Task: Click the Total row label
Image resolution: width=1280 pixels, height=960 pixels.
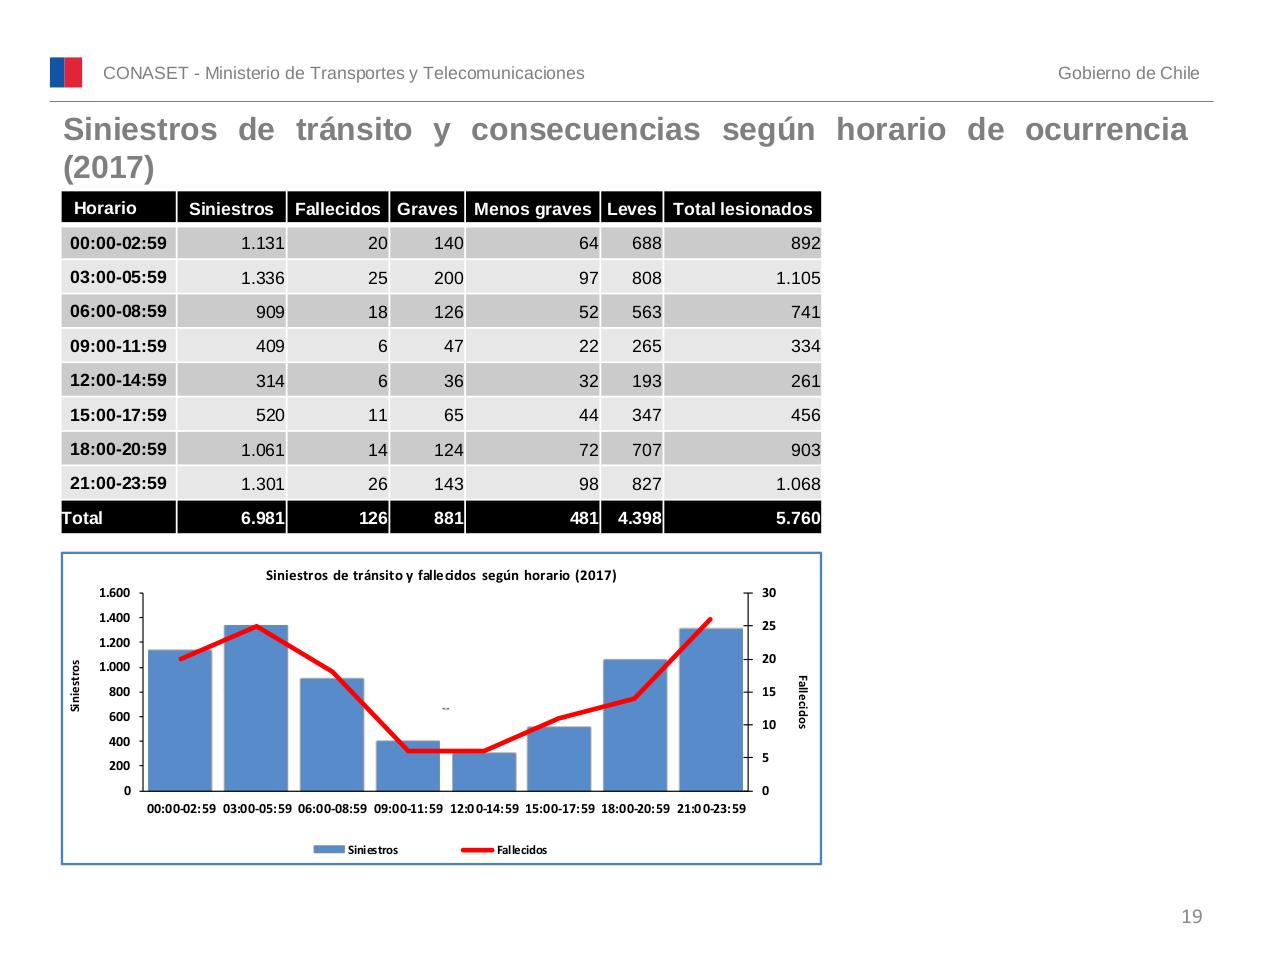Action: [83, 517]
